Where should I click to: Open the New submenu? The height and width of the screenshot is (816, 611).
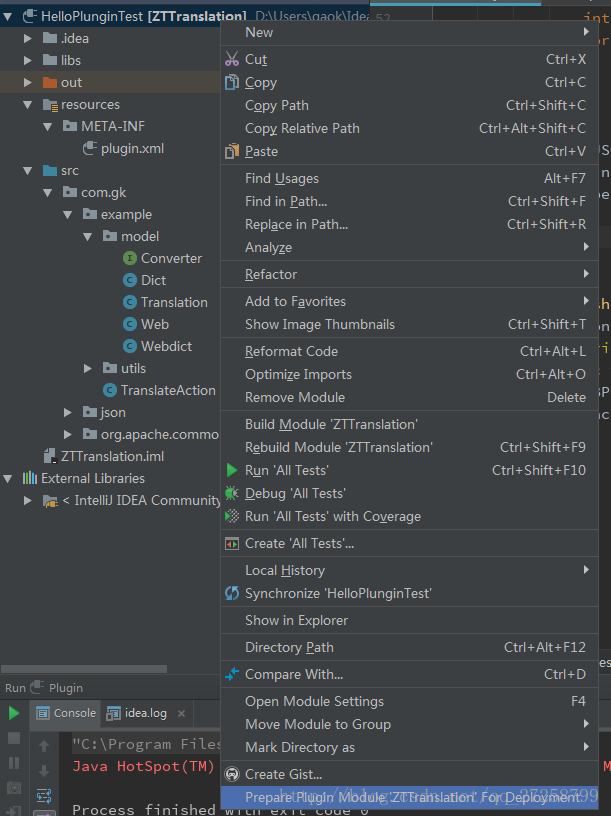click(x=410, y=32)
